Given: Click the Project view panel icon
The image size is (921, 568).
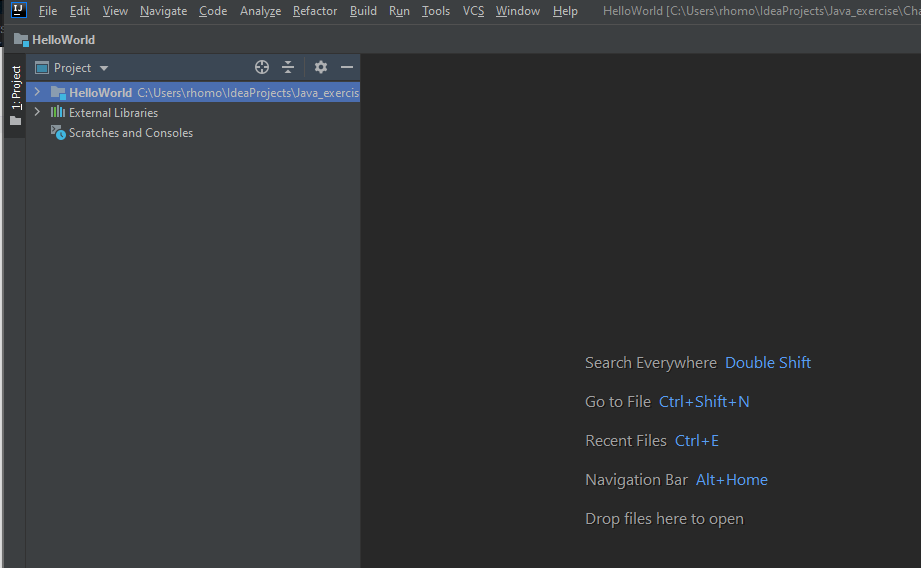Looking at the screenshot, I should pos(42,68).
